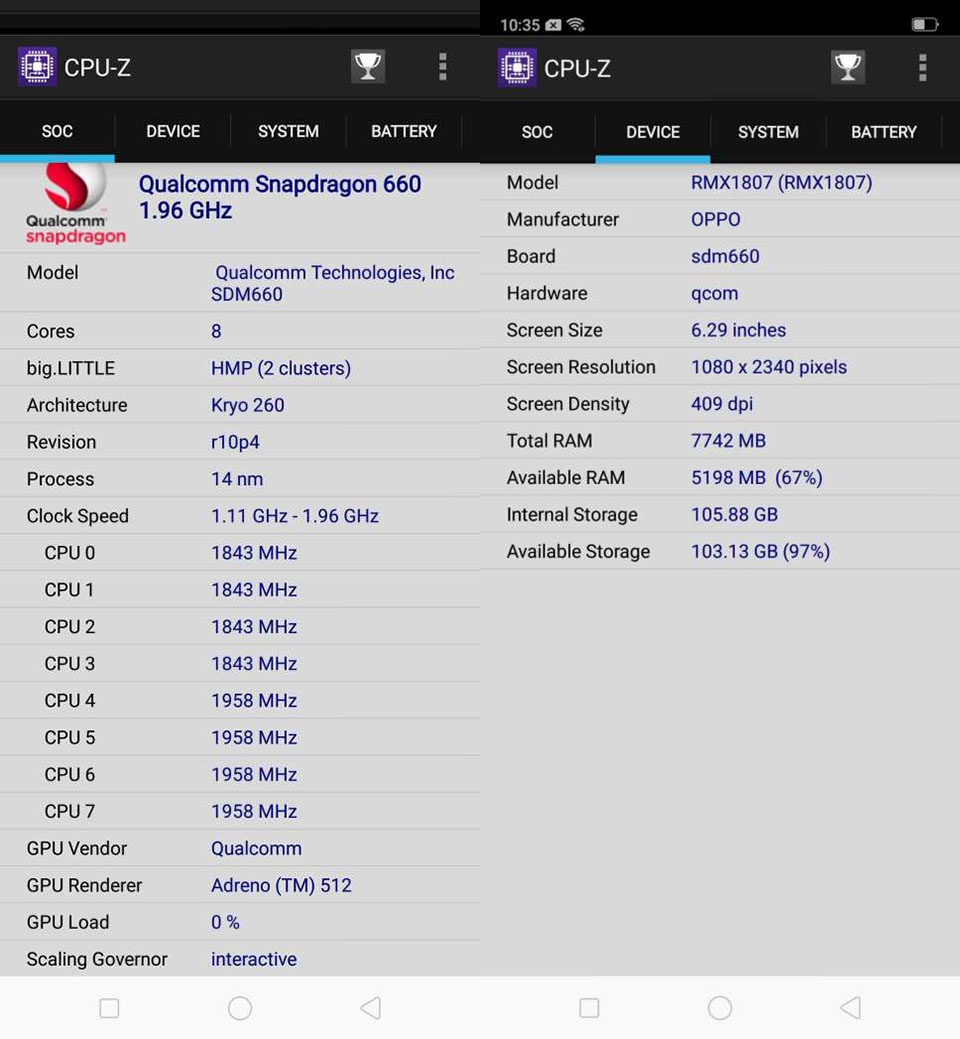
Task: Tap the Wi-Fi status icon
Action: pyautogui.click(x=576, y=25)
